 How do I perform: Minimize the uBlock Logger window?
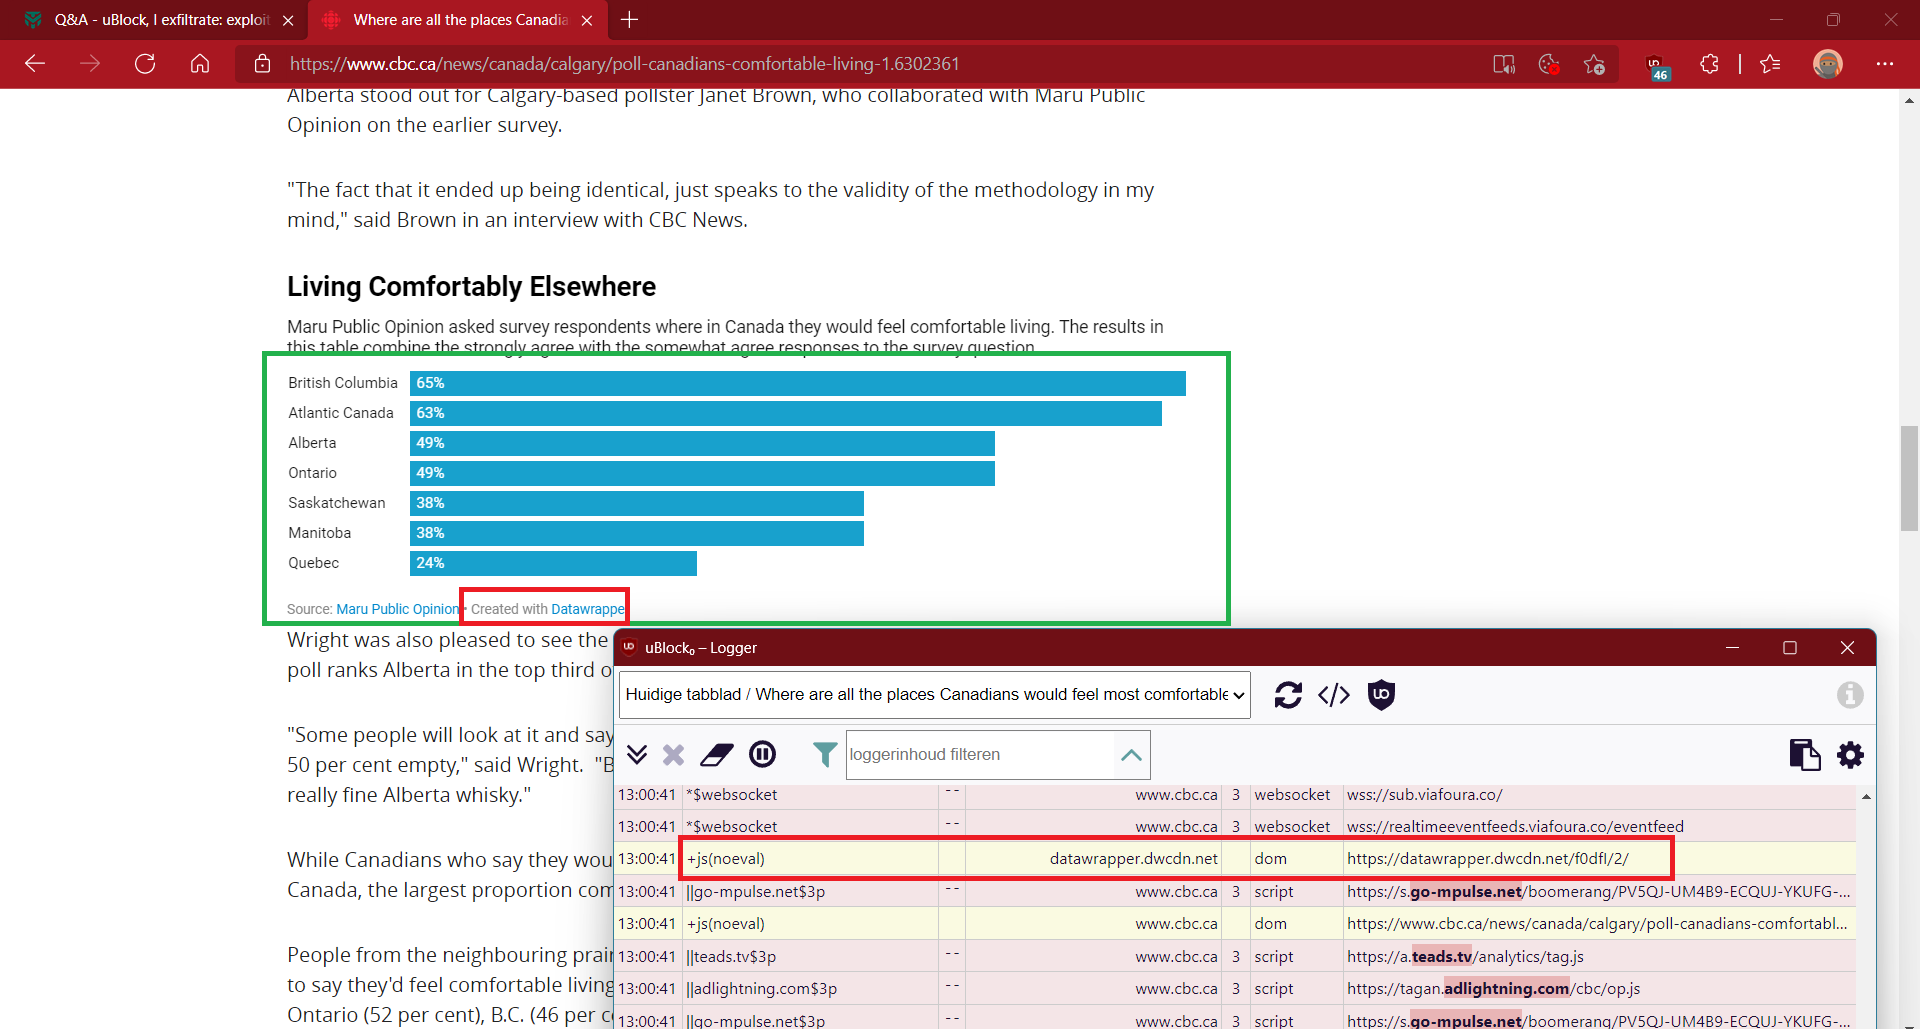tap(1733, 648)
